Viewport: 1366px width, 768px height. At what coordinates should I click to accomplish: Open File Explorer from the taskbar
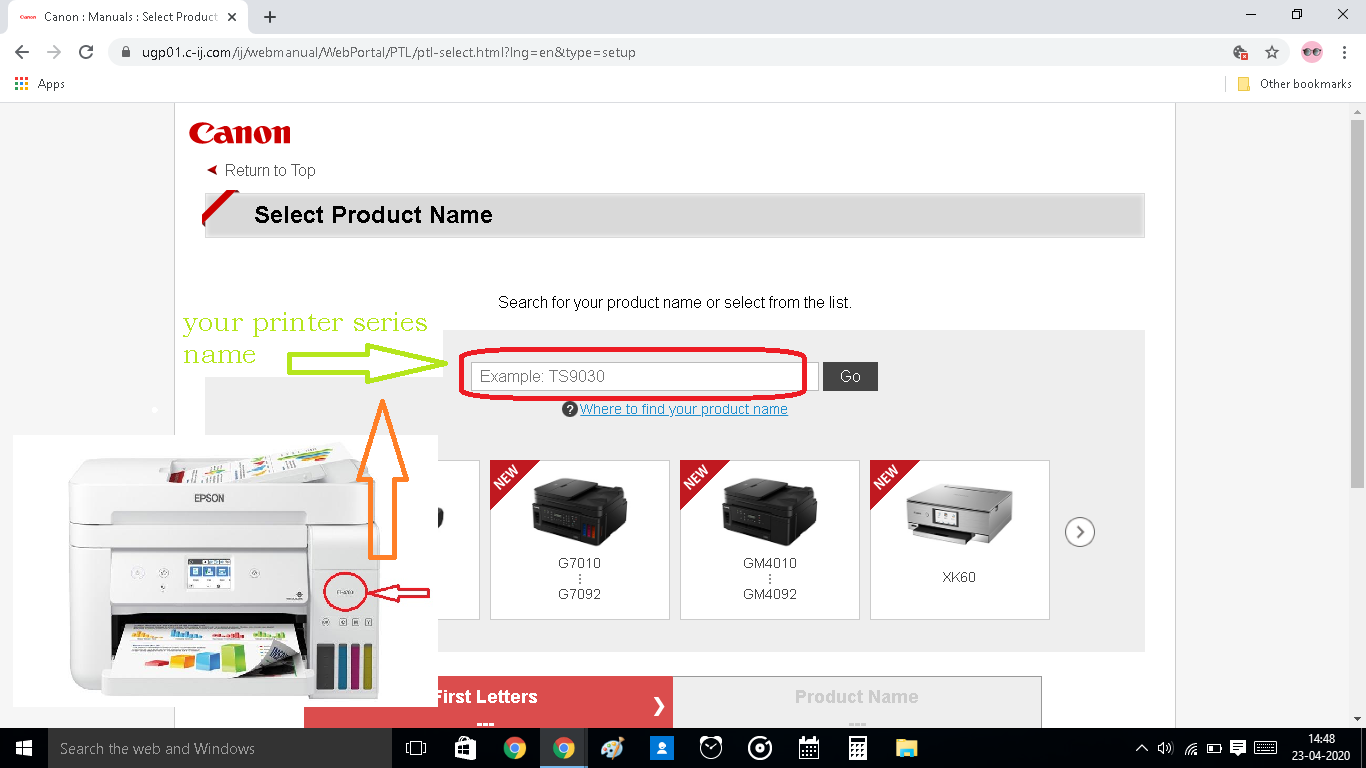point(907,748)
